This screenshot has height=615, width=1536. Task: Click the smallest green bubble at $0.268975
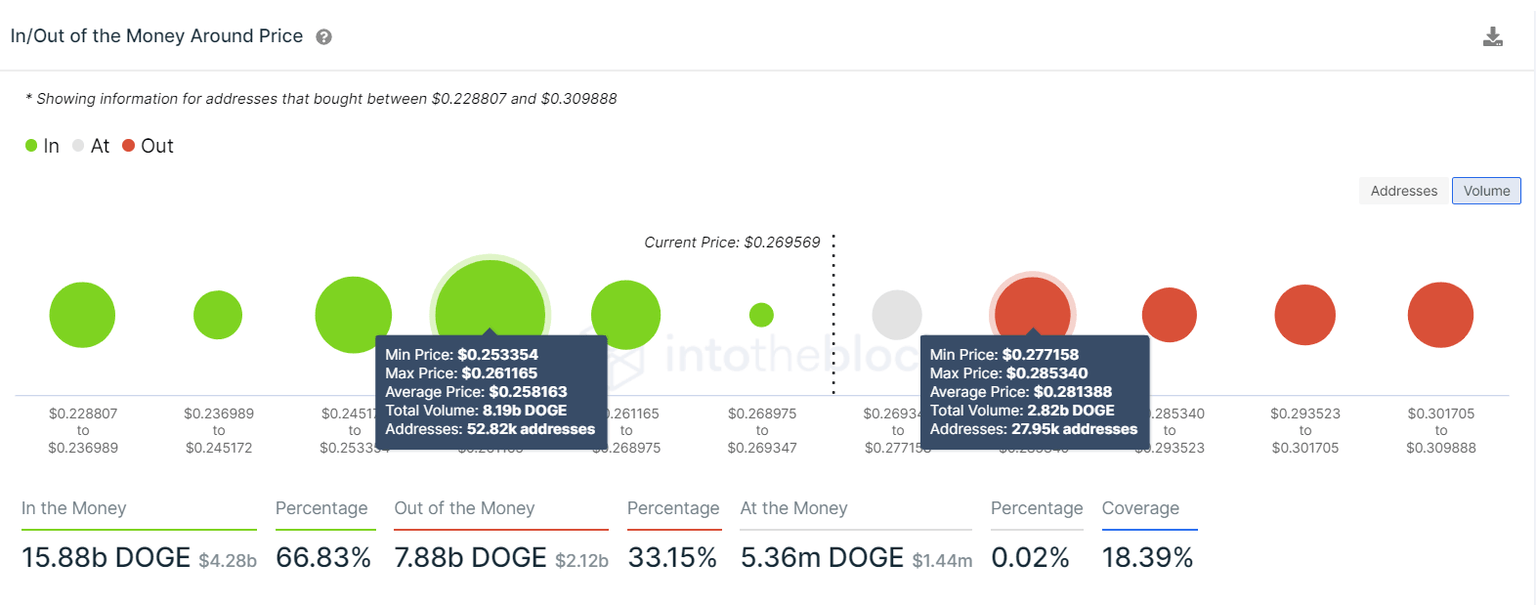762,313
